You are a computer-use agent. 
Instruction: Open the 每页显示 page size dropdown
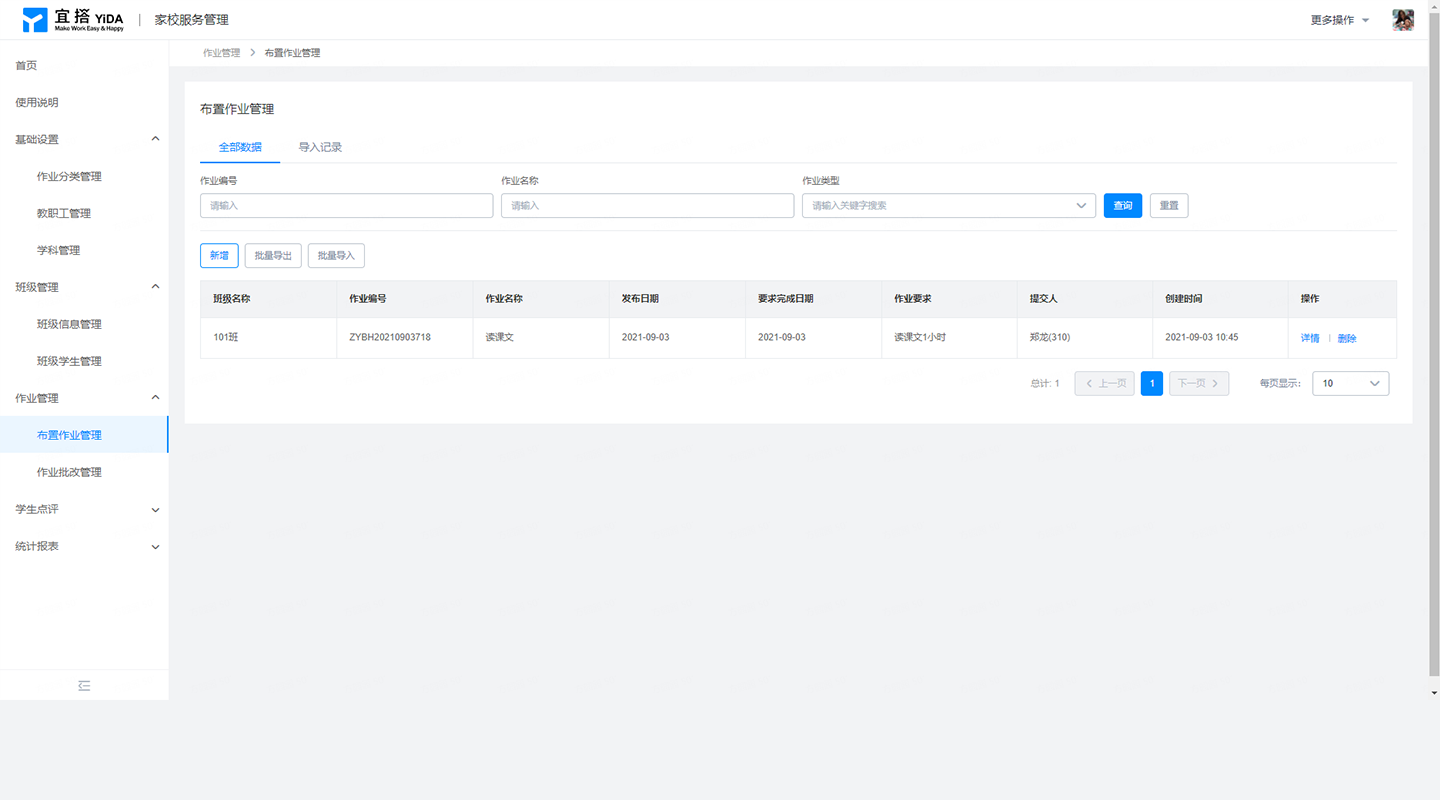1350,383
